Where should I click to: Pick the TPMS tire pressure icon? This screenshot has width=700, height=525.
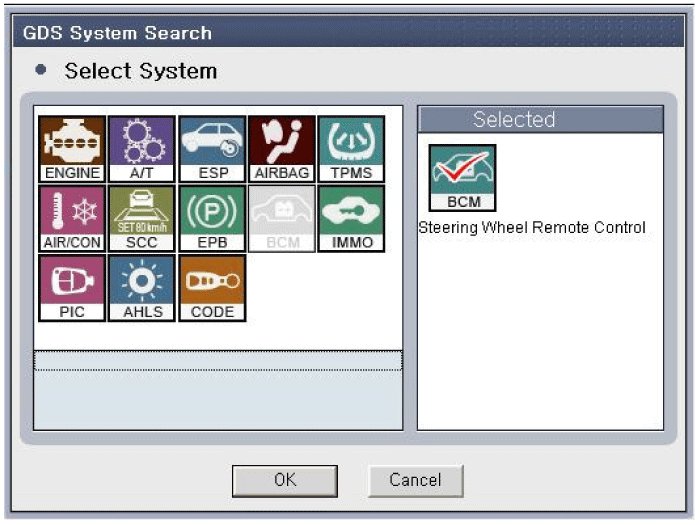click(351, 148)
